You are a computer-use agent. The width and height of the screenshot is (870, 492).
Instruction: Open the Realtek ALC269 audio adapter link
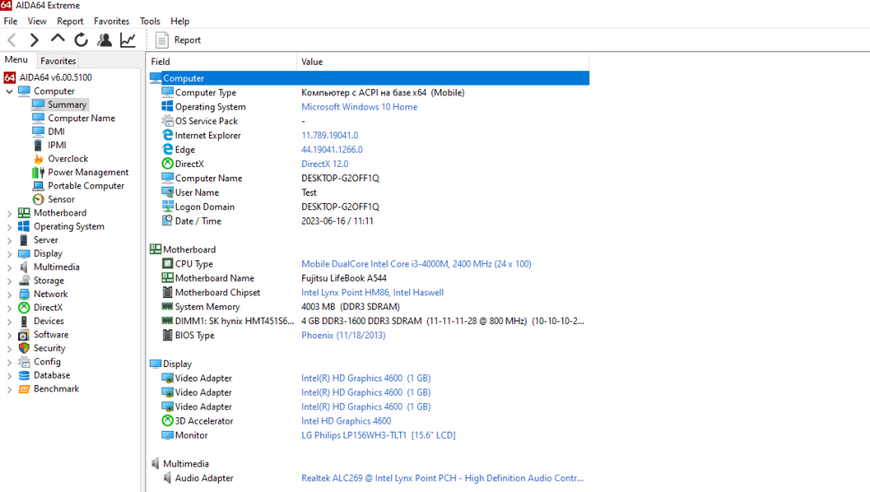pyautogui.click(x=442, y=478)
